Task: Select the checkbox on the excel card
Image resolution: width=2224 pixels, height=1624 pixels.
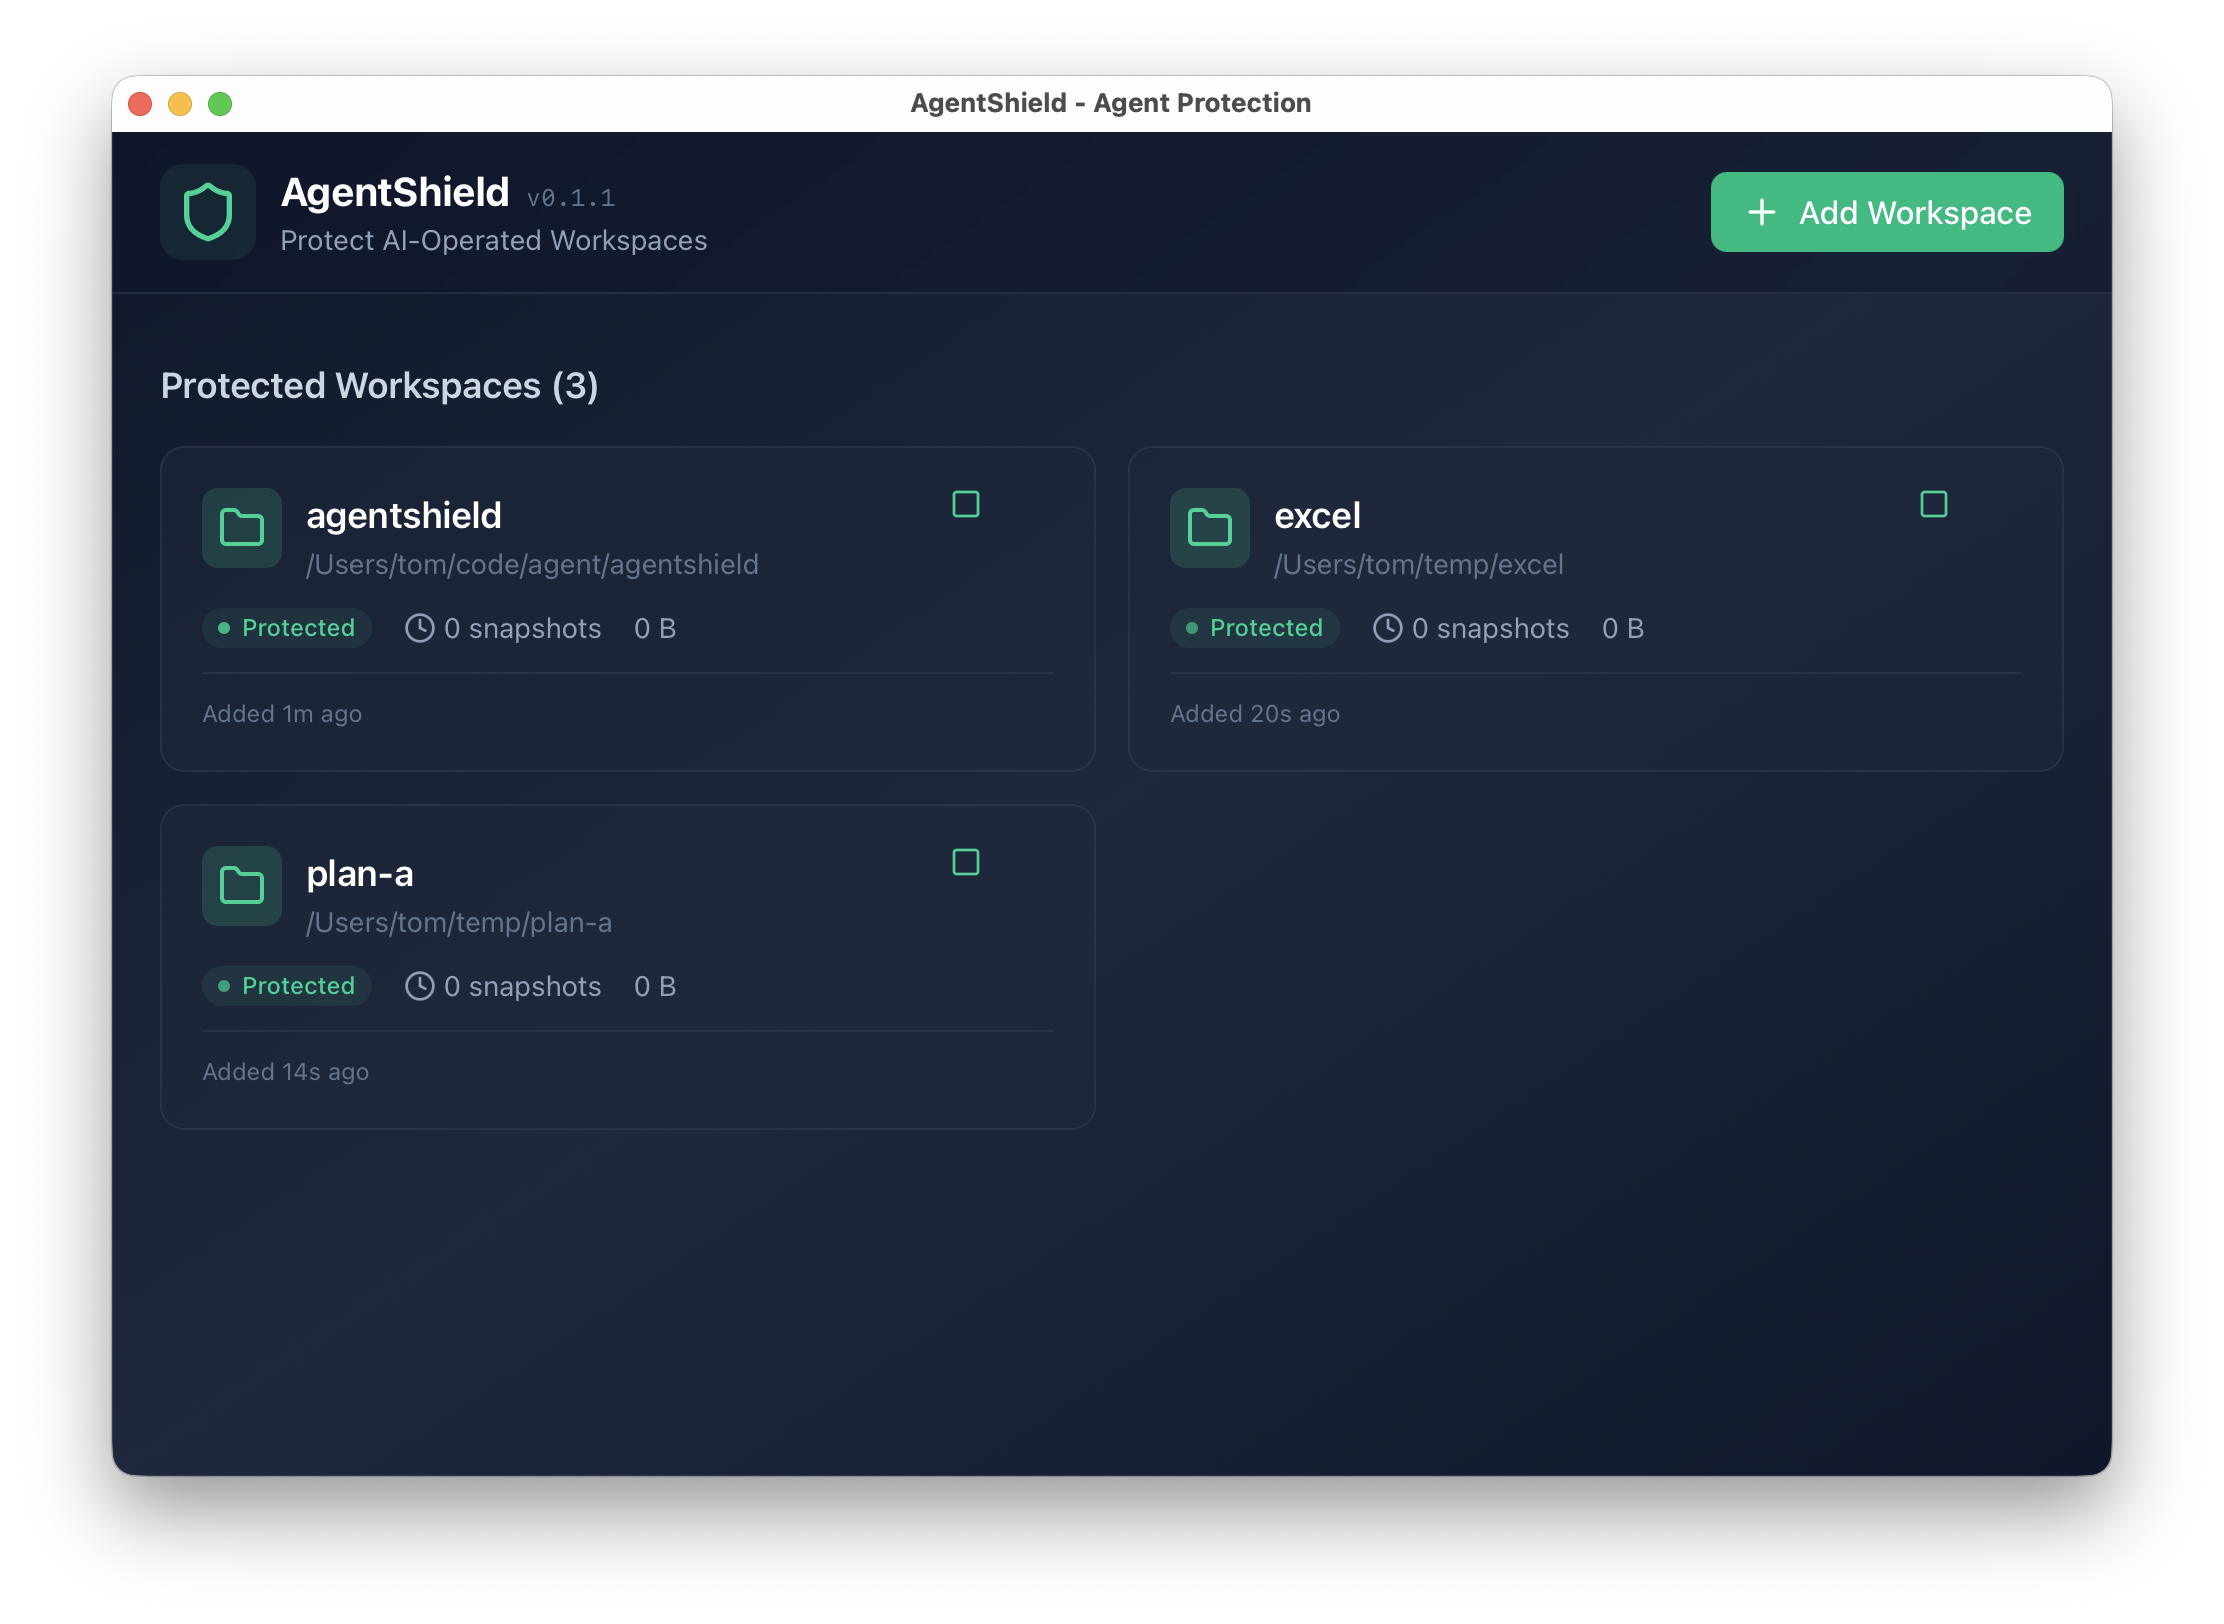Action: pos(1934,505)
